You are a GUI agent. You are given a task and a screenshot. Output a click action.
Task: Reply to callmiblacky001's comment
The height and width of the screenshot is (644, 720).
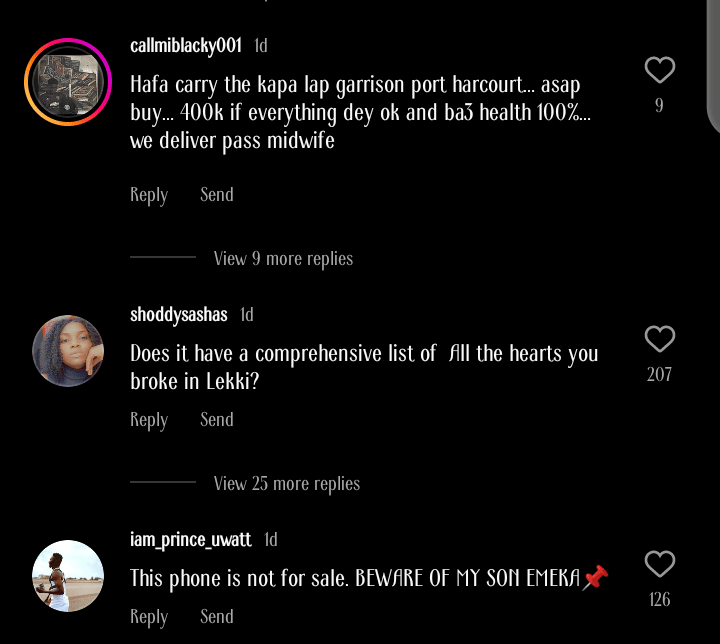coord(149,194)
